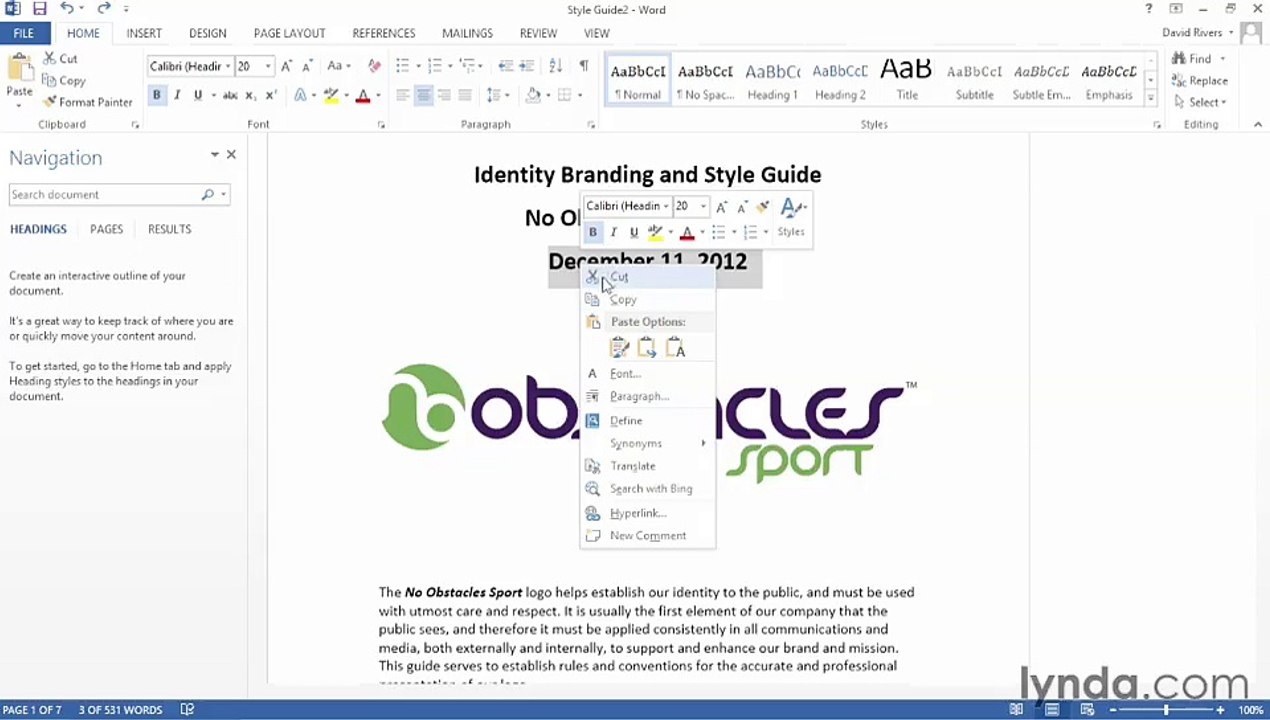Switch to the REVIEW tab

tap(538, 33)
